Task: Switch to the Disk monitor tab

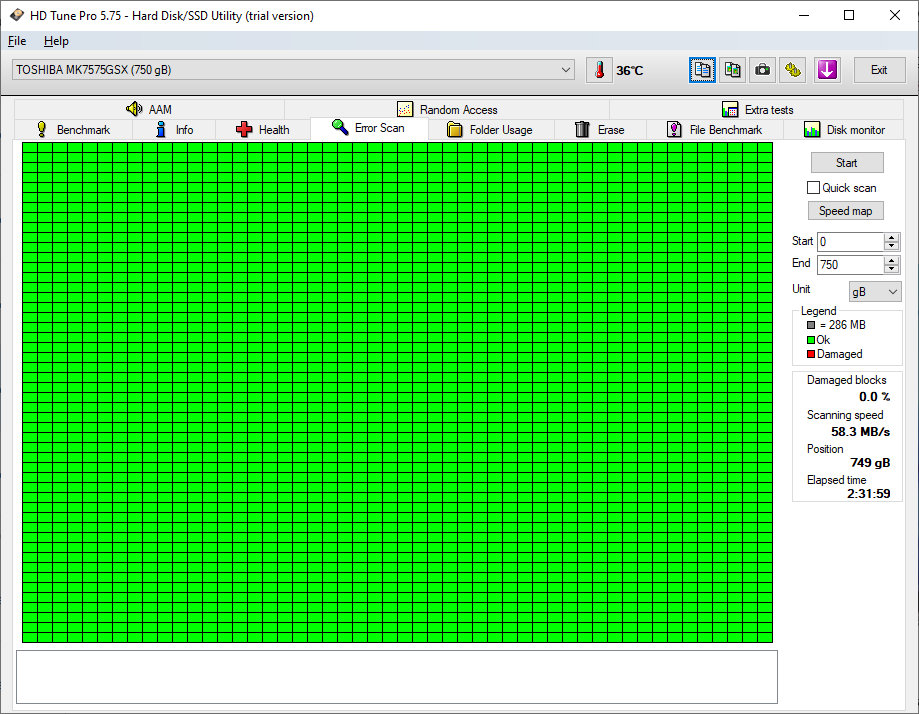Action: point(844,130)
